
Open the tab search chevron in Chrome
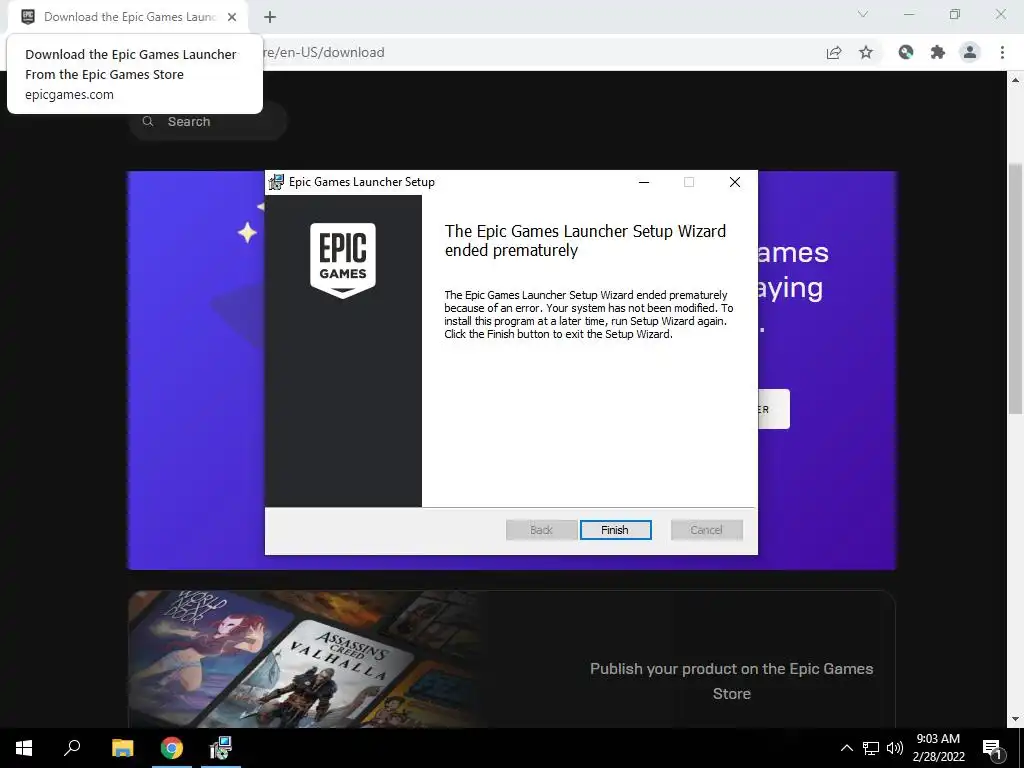(863, 14)
